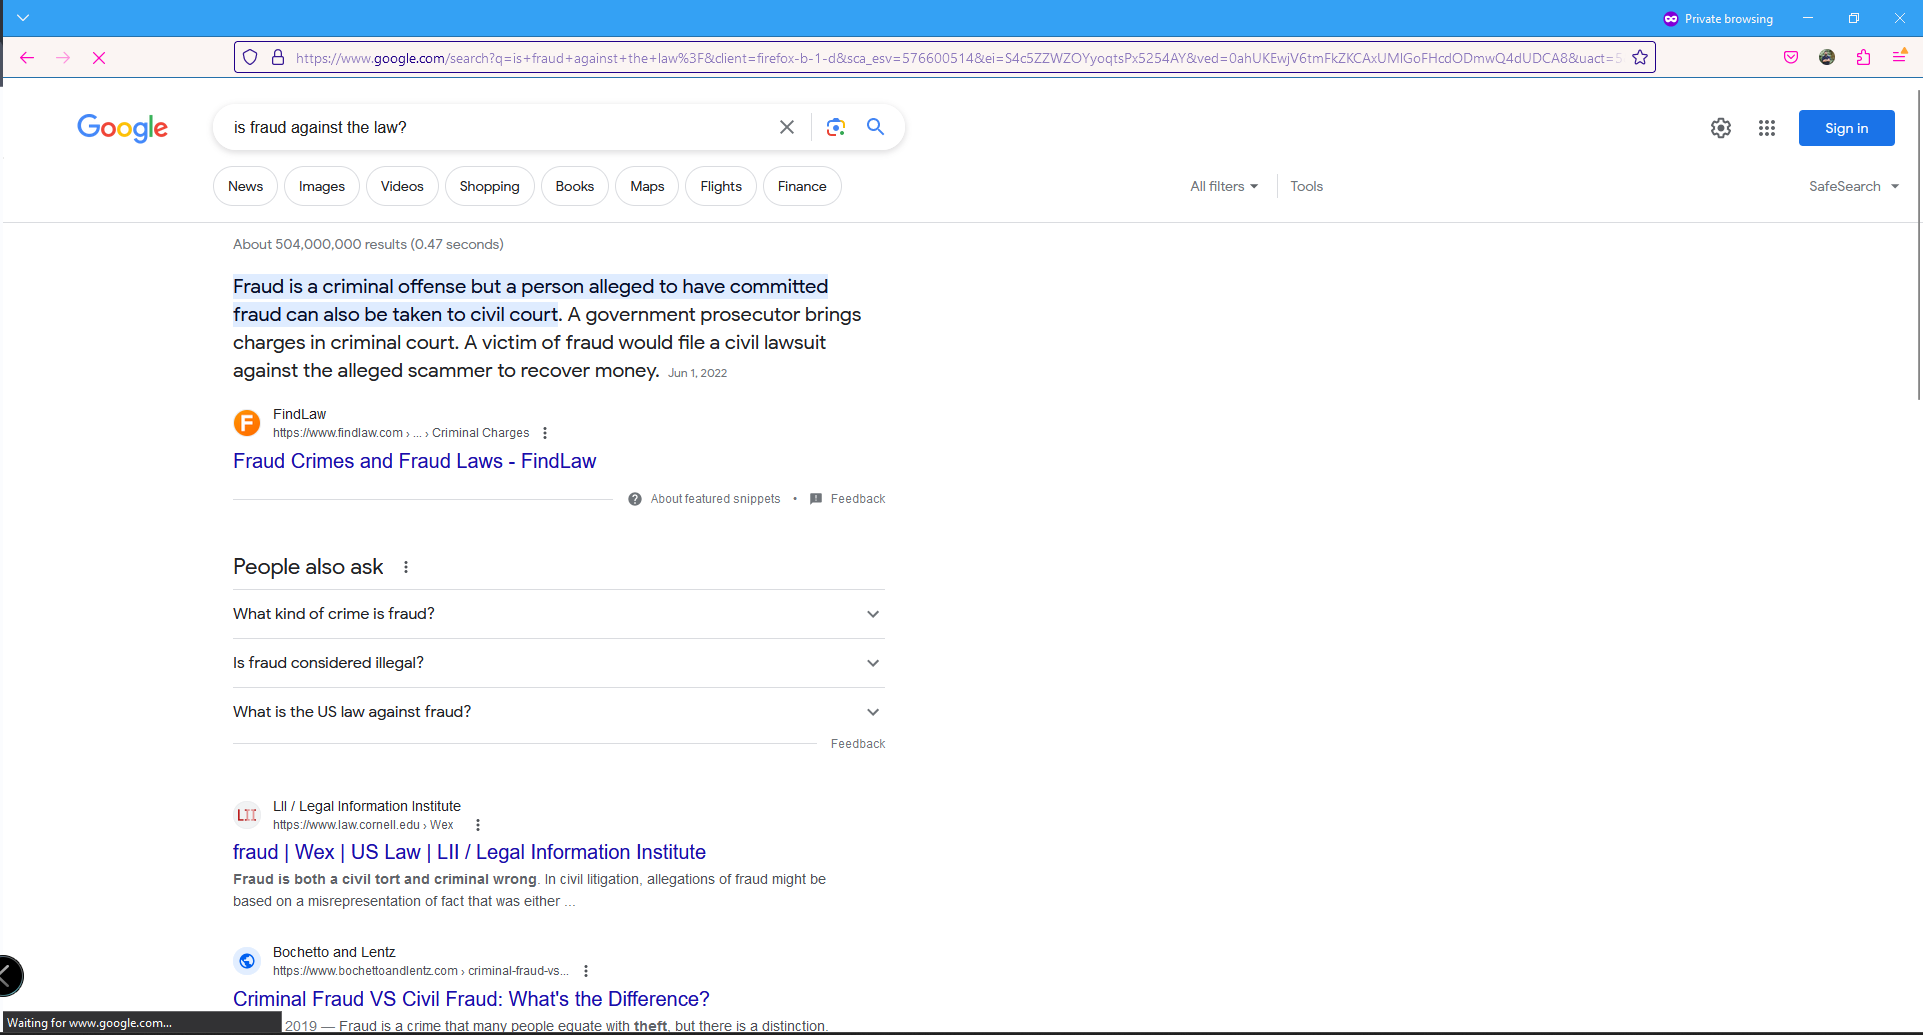The image size is (1923, 1035).
Task: Click the 'Jun 1, 2022' snippet date
Action: (x=697, y=373)
